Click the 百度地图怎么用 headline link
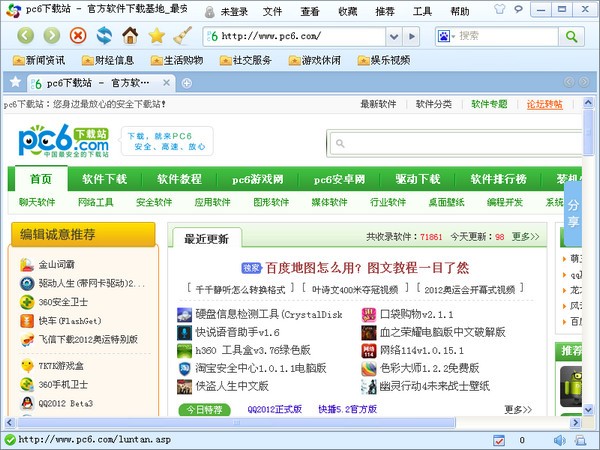This screenshot has width=600, height=450. pyautogui.click(x=367, y=268)
